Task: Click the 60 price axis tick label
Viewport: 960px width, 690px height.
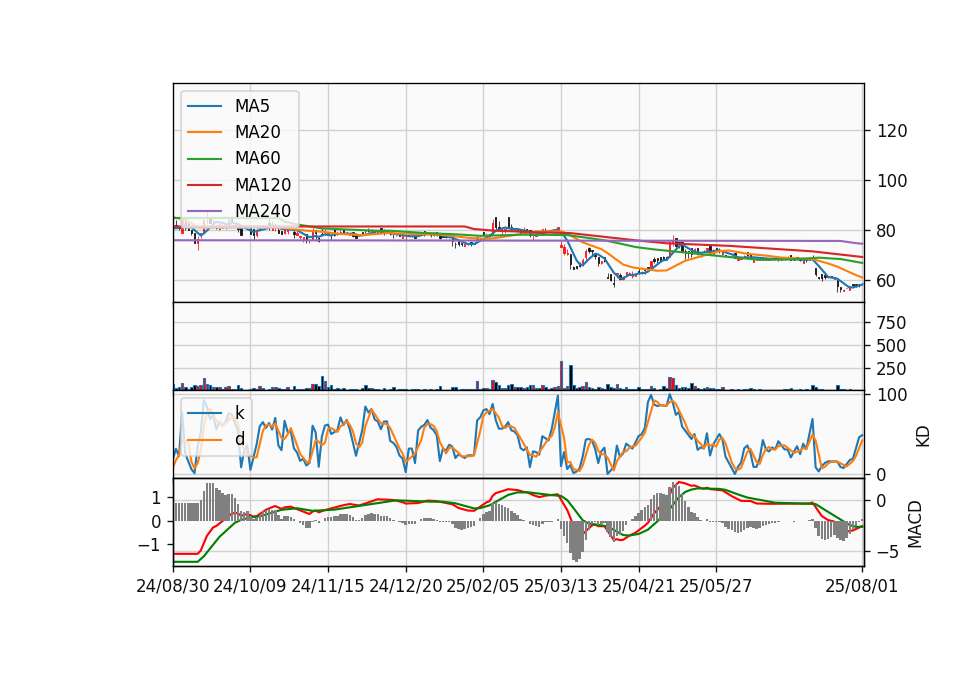Action: tap(887, 281)
